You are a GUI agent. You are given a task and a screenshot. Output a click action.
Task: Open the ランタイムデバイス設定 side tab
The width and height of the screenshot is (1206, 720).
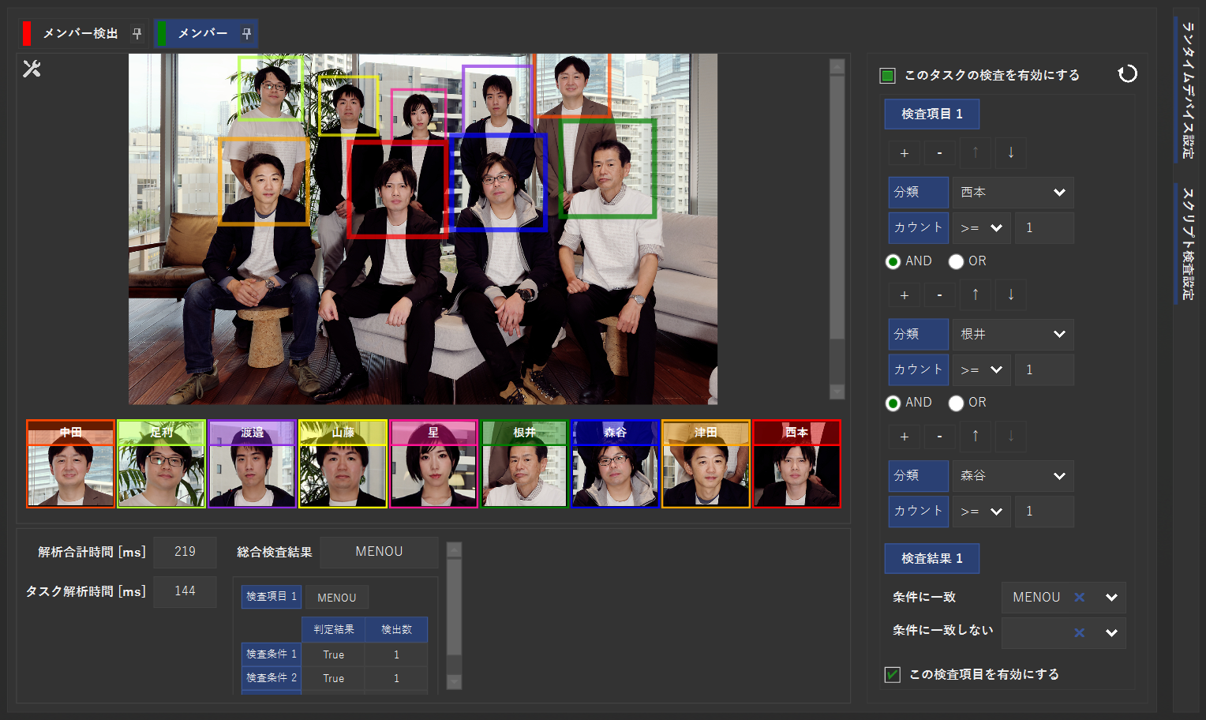pyautogui.click(x=1186, y=90)
